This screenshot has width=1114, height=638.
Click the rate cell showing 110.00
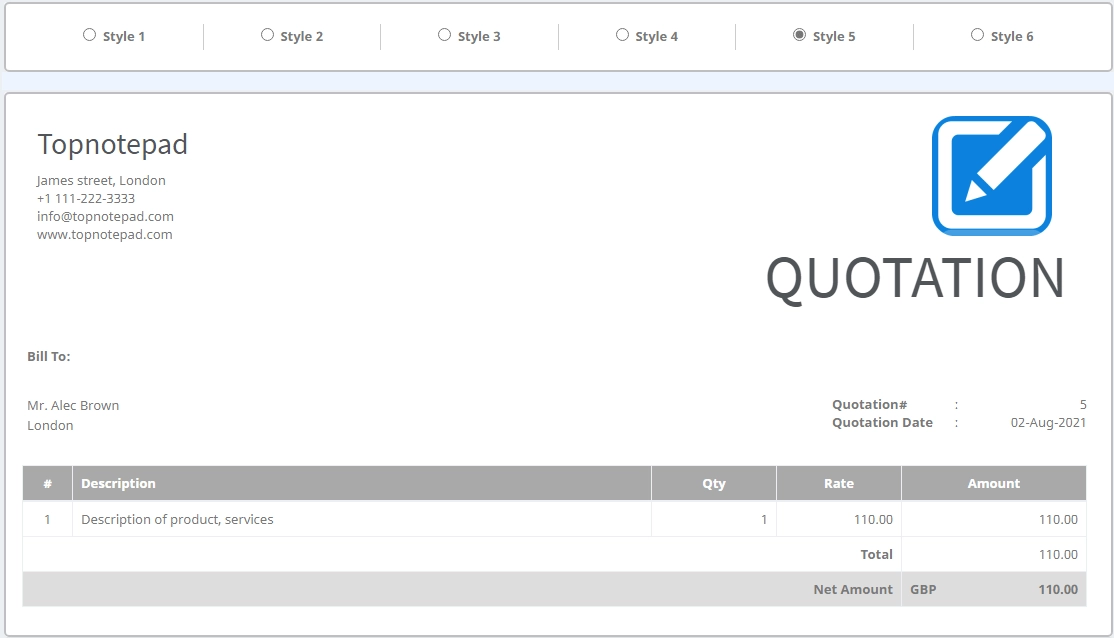(x=839, y=519)
